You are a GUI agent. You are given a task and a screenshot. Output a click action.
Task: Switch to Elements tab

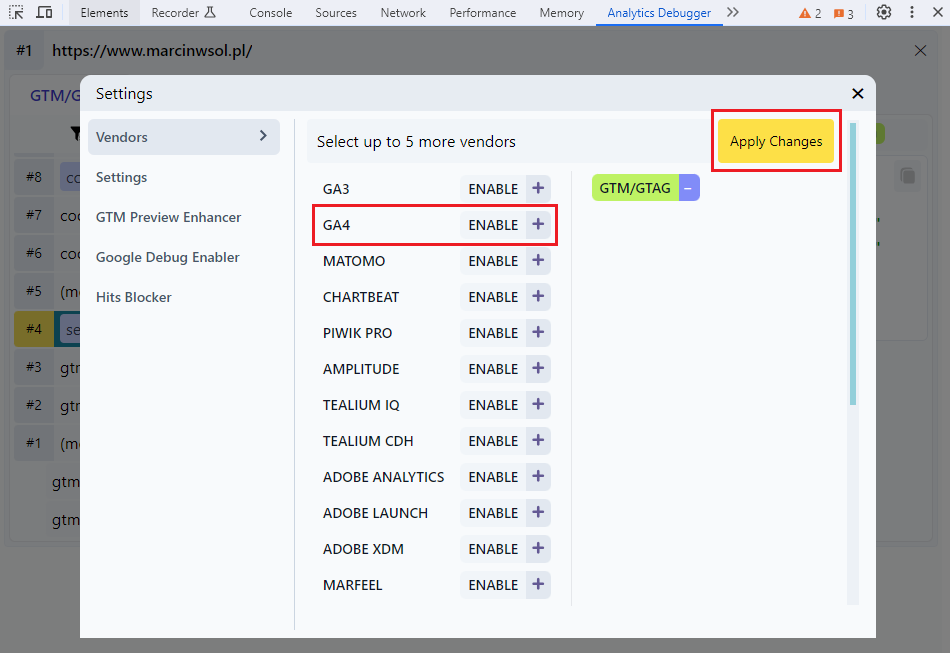104,13
